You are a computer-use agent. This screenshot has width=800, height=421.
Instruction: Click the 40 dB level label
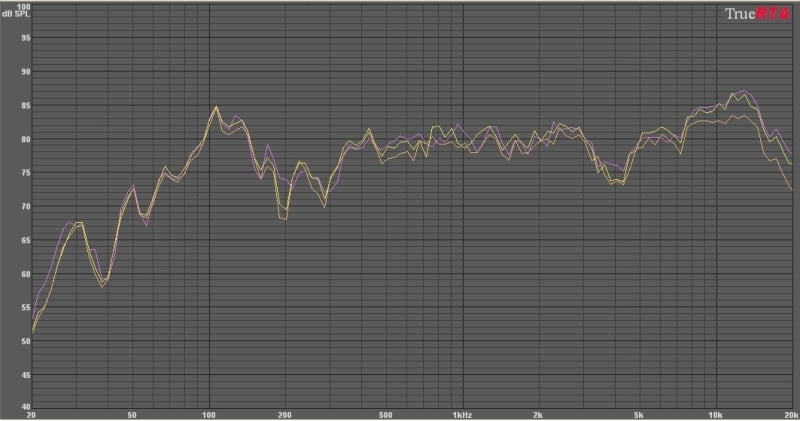[25, 406]
